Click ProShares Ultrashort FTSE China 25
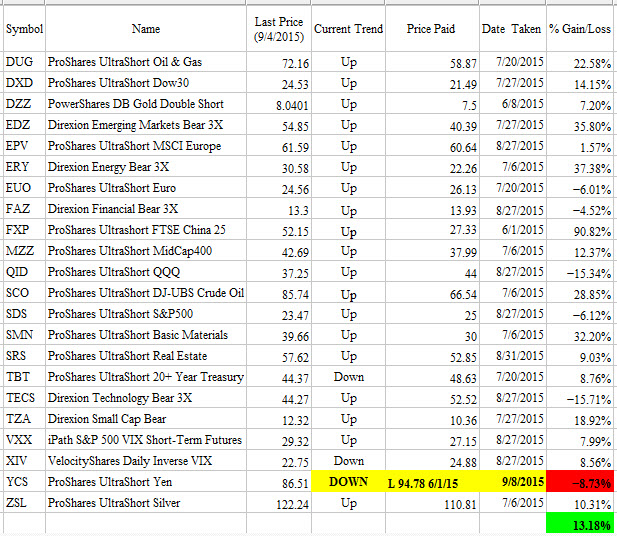 [x=146, y=229]
